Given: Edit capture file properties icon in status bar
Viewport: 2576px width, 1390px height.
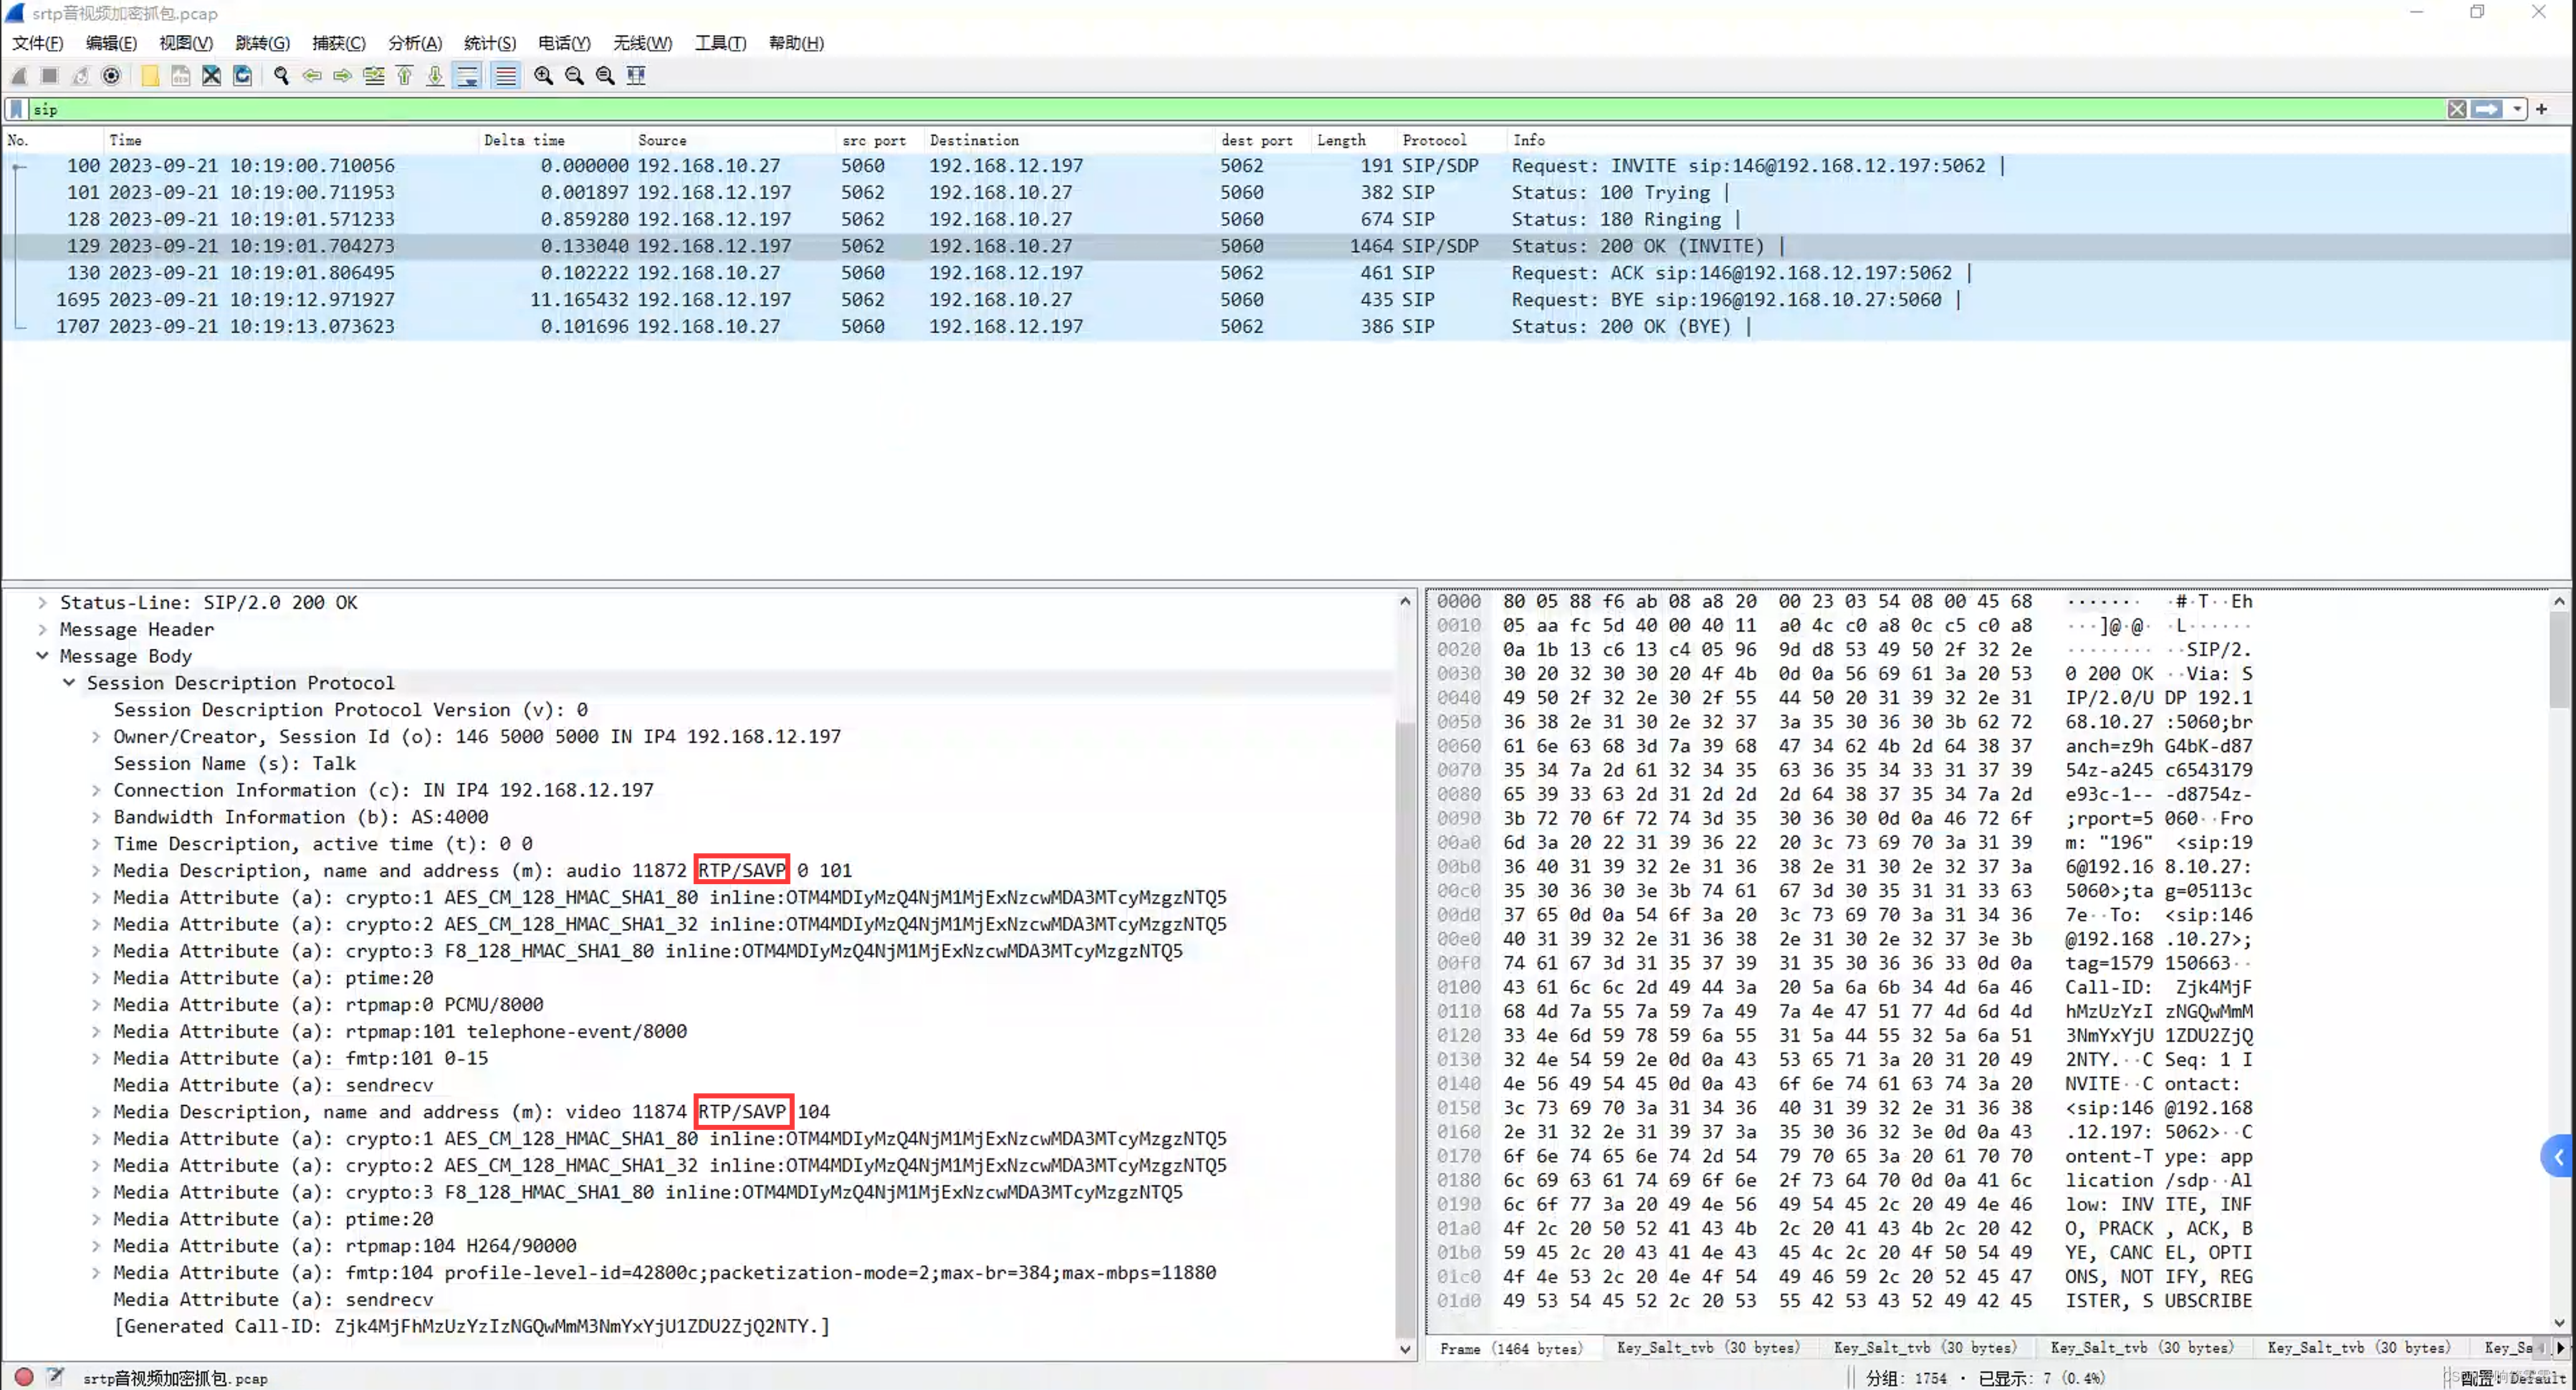Looking at the screenshot, I should 55,1377.
